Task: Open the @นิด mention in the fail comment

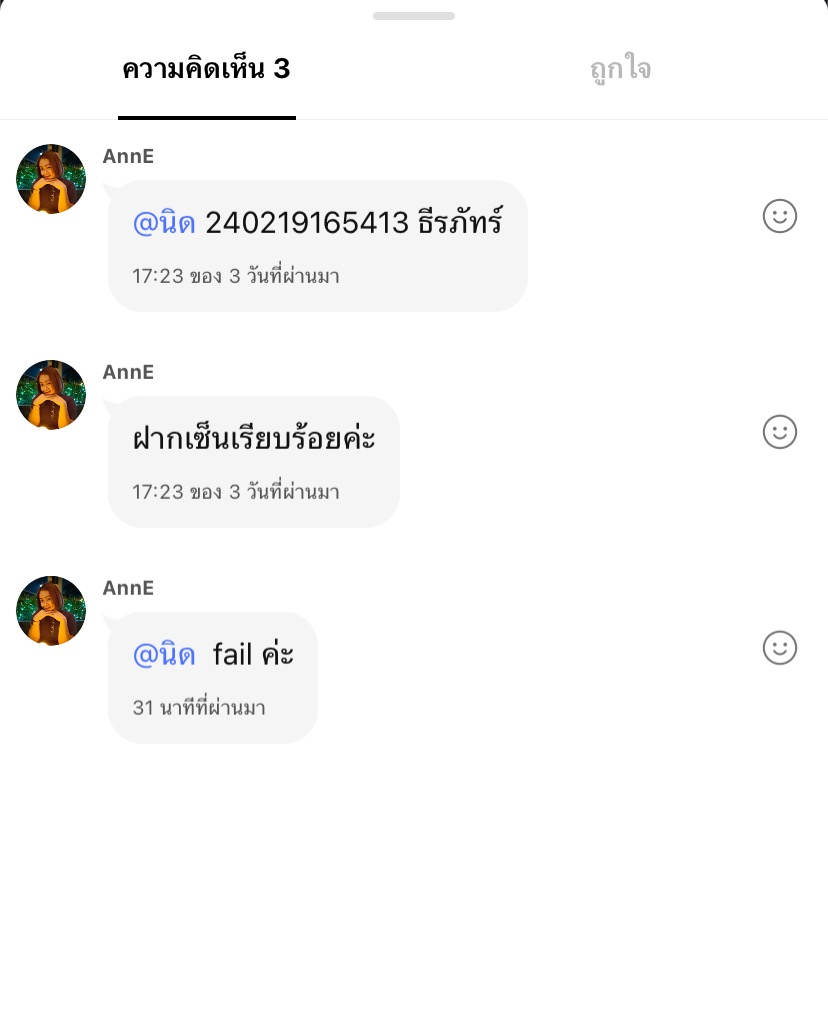Action: coord(164,655)
